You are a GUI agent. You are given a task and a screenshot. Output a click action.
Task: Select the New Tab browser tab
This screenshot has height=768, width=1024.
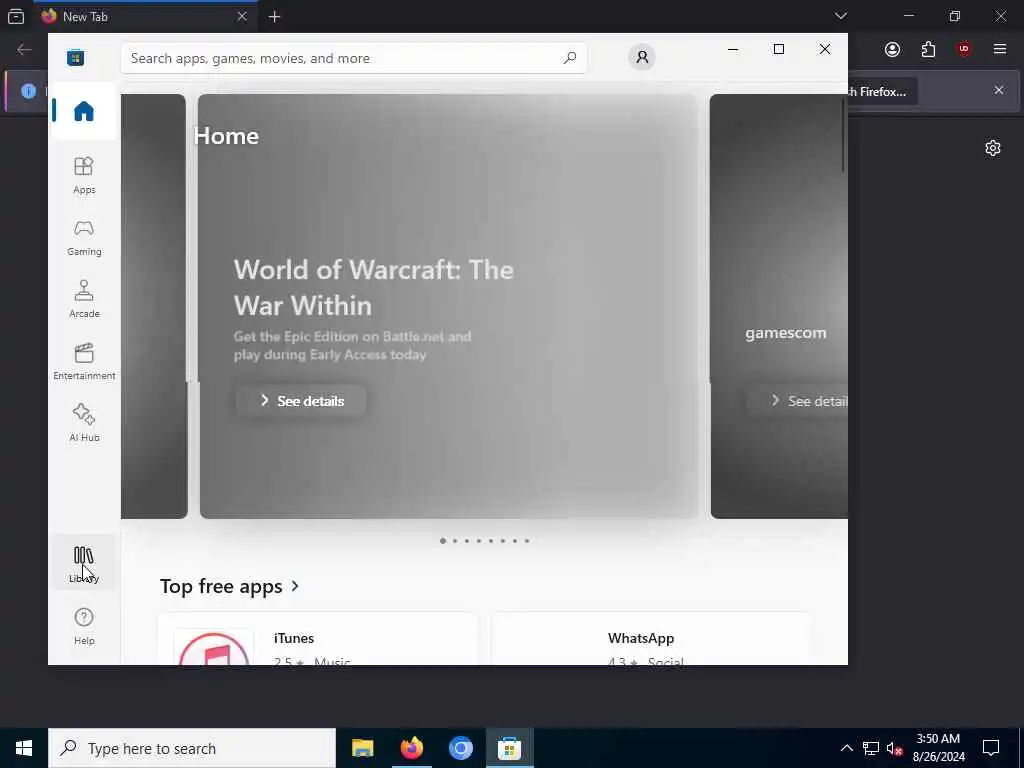(144, 16)
